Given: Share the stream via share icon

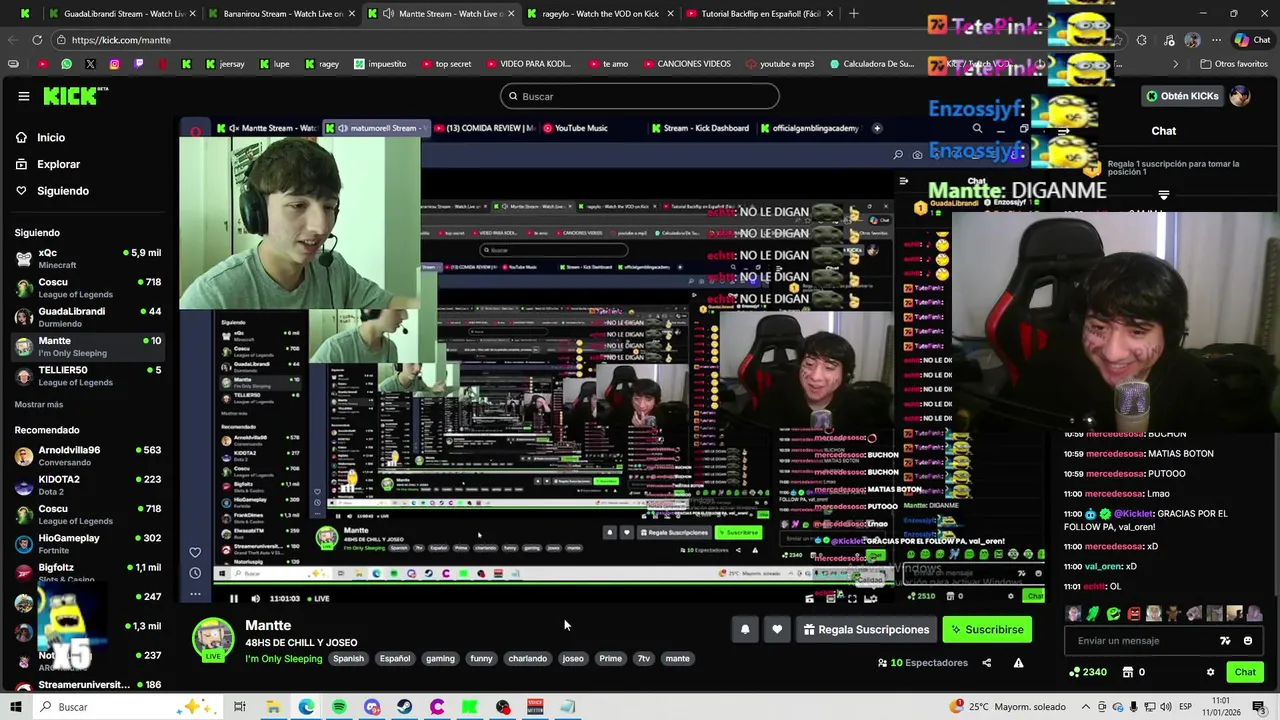Looking at the screenshot, I should coord(986,662).
